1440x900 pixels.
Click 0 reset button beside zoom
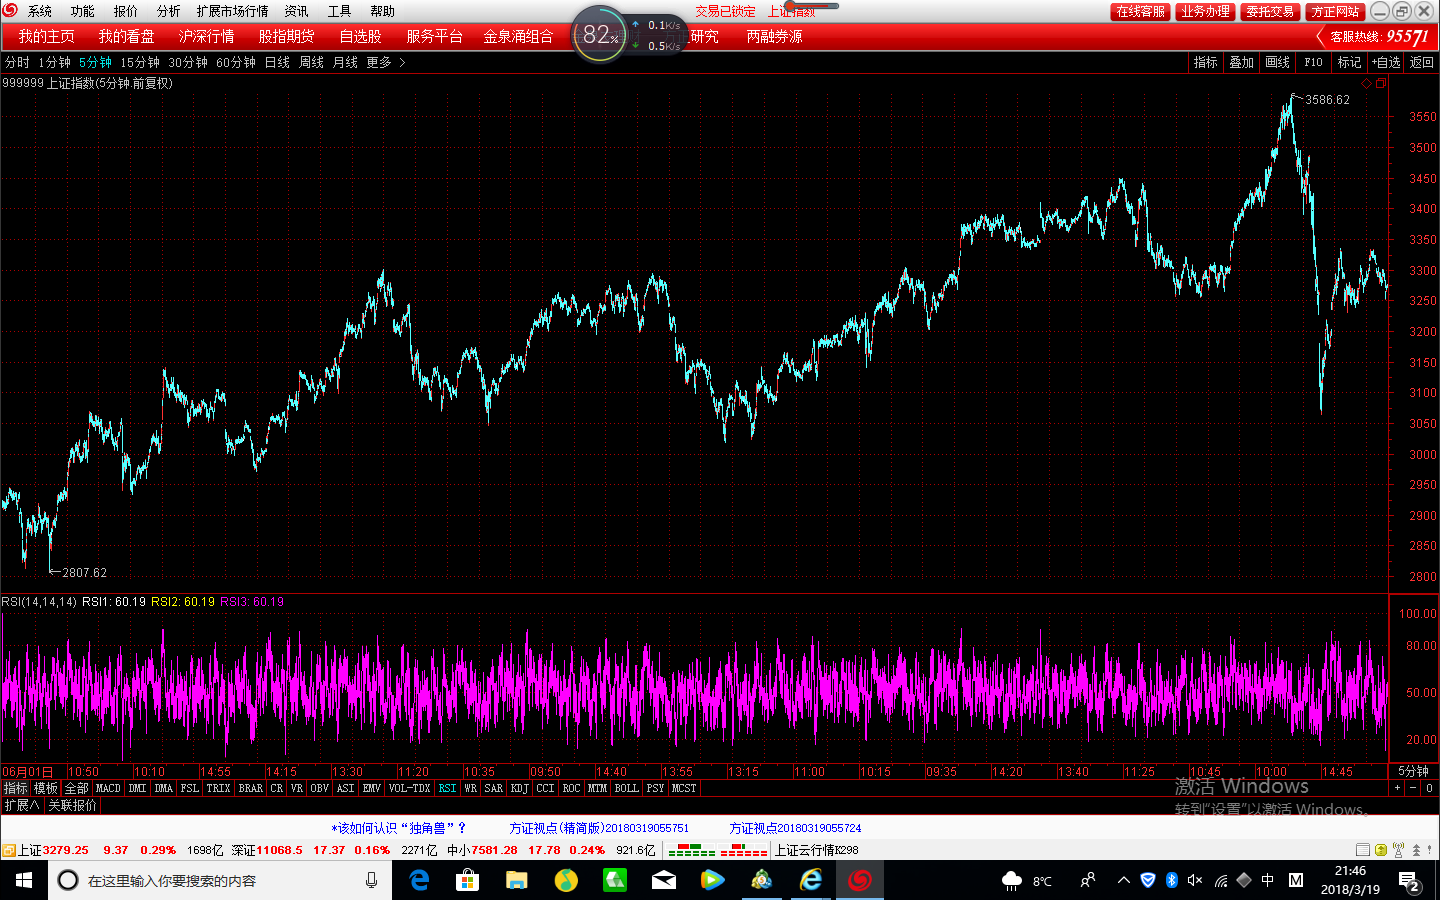(x=1430, y=788)
